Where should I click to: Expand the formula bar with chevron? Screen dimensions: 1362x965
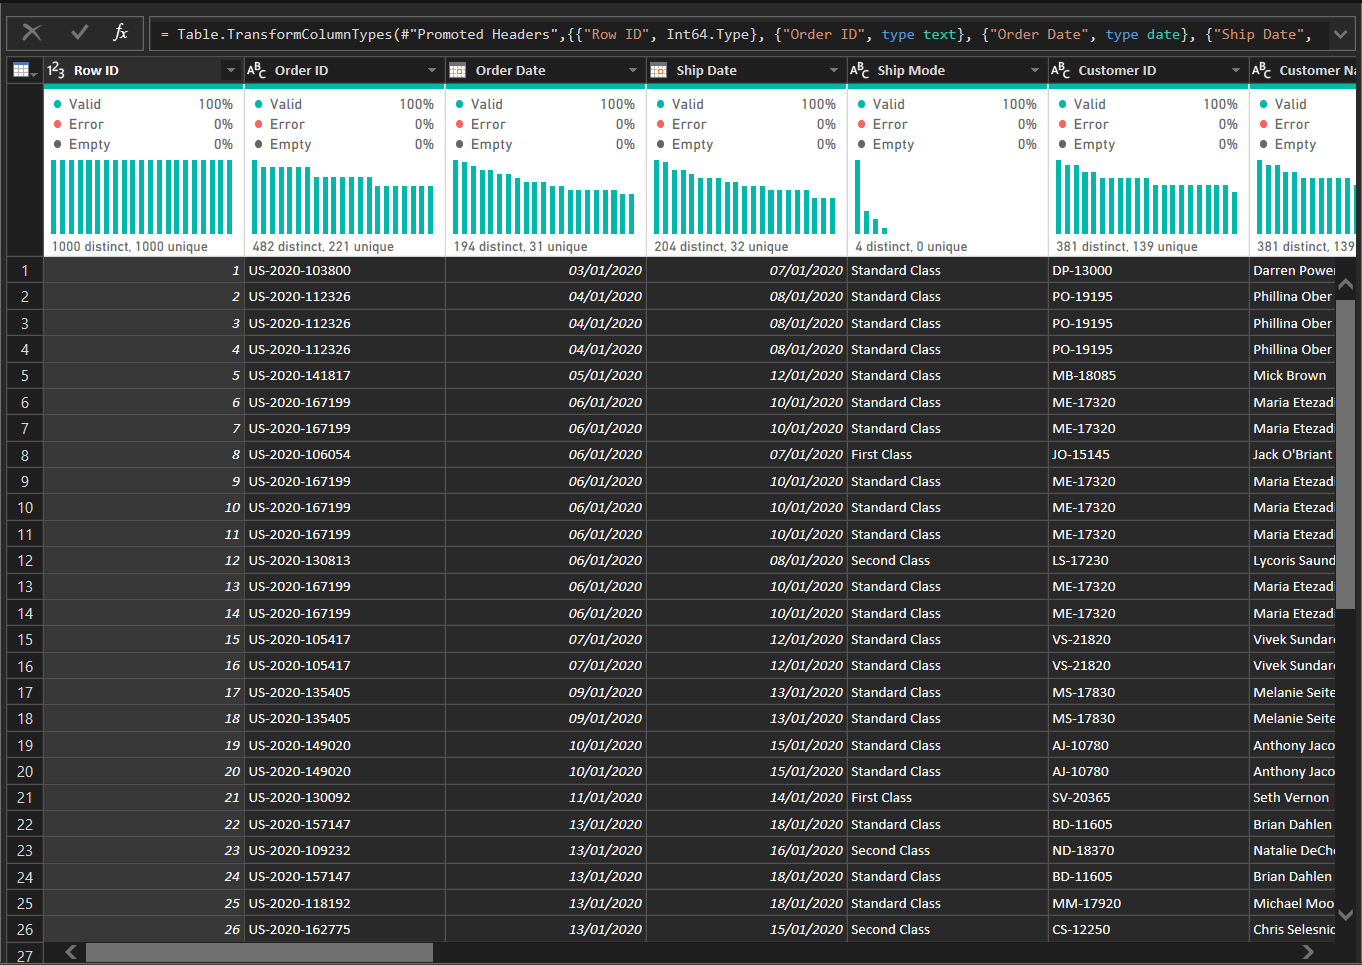pyautogui.click(x=1340, y=34)
